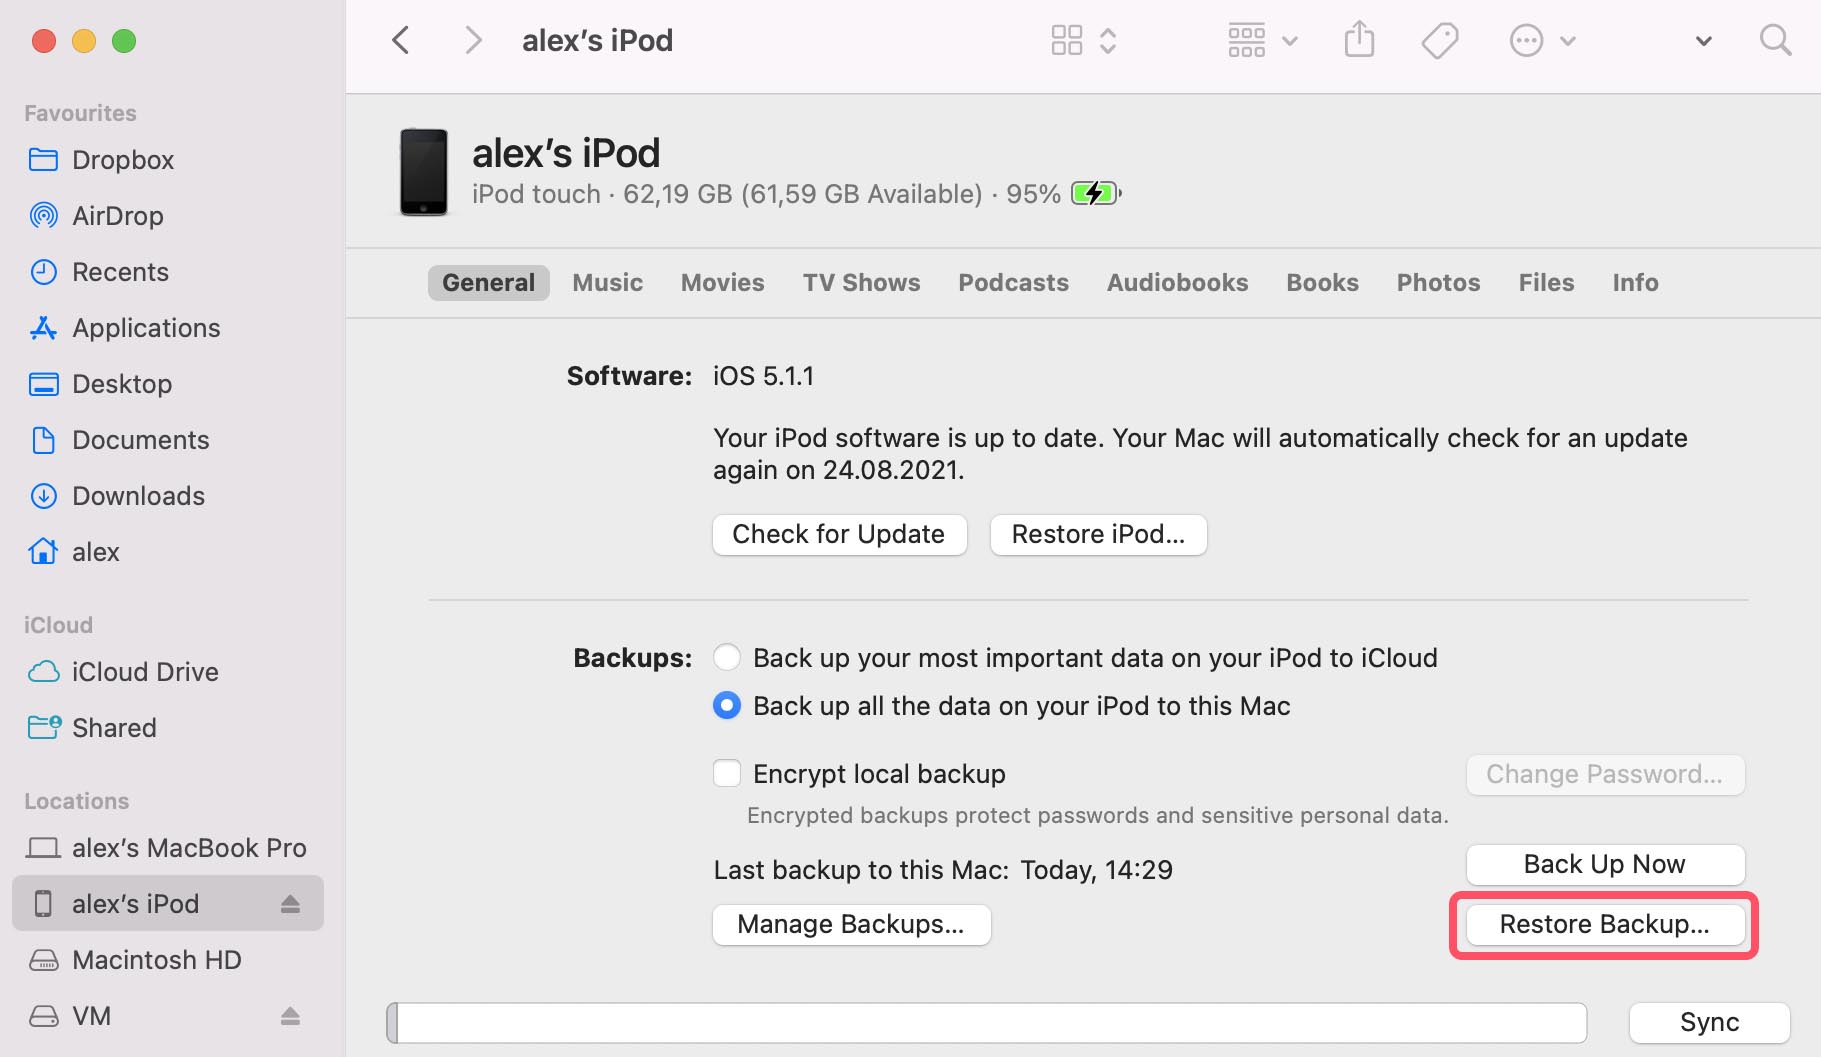Click Manage Backups... button
Viewport: 1821px width, 1057px height.
click(x=851, y=925)
